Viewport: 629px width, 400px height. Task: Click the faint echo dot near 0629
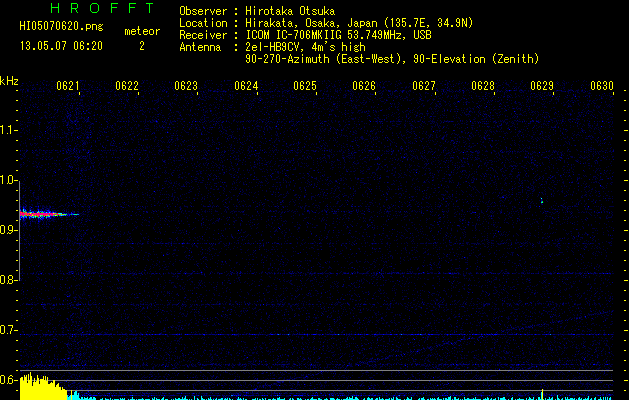pos(542,200)
